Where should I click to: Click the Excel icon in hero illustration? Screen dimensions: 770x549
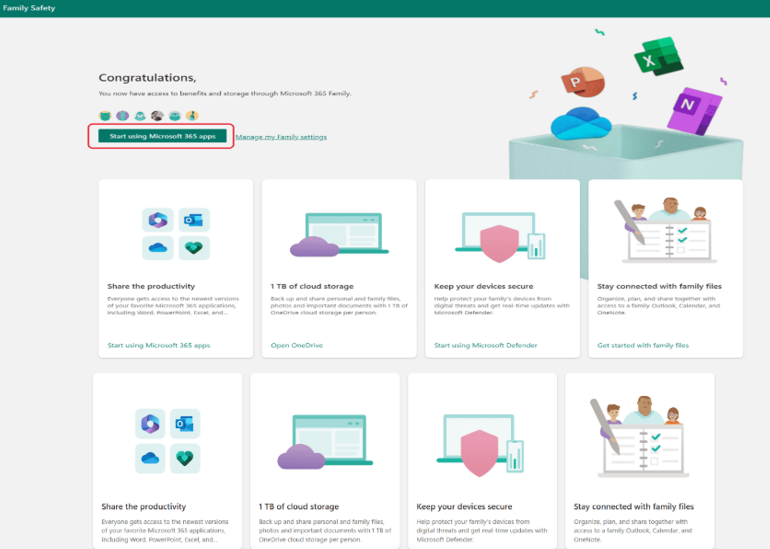(658, 56)
